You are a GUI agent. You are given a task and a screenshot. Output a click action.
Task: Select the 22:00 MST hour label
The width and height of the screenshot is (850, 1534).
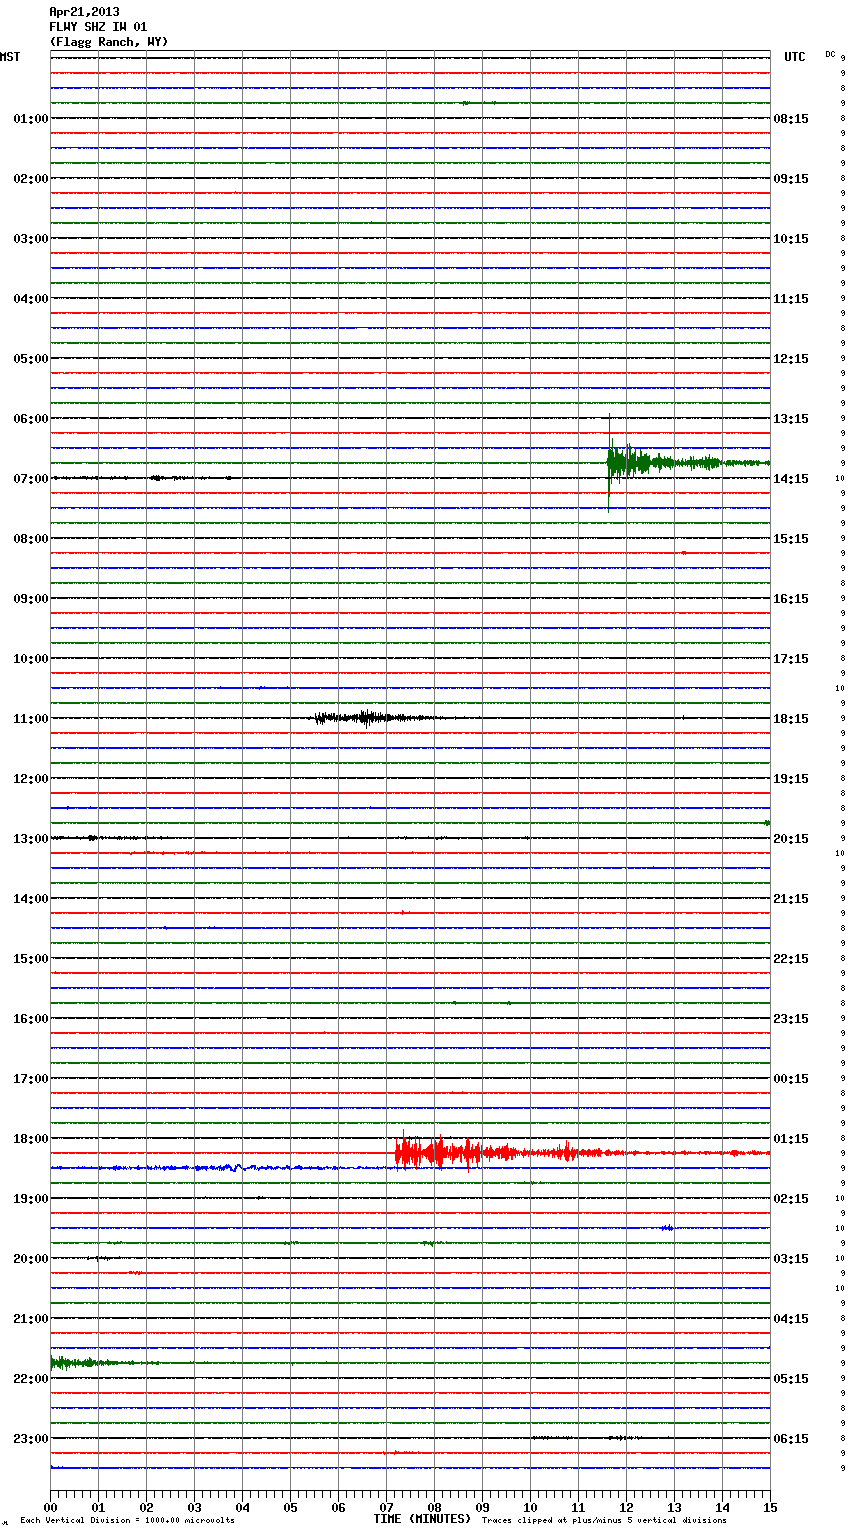click(31, 1379)
